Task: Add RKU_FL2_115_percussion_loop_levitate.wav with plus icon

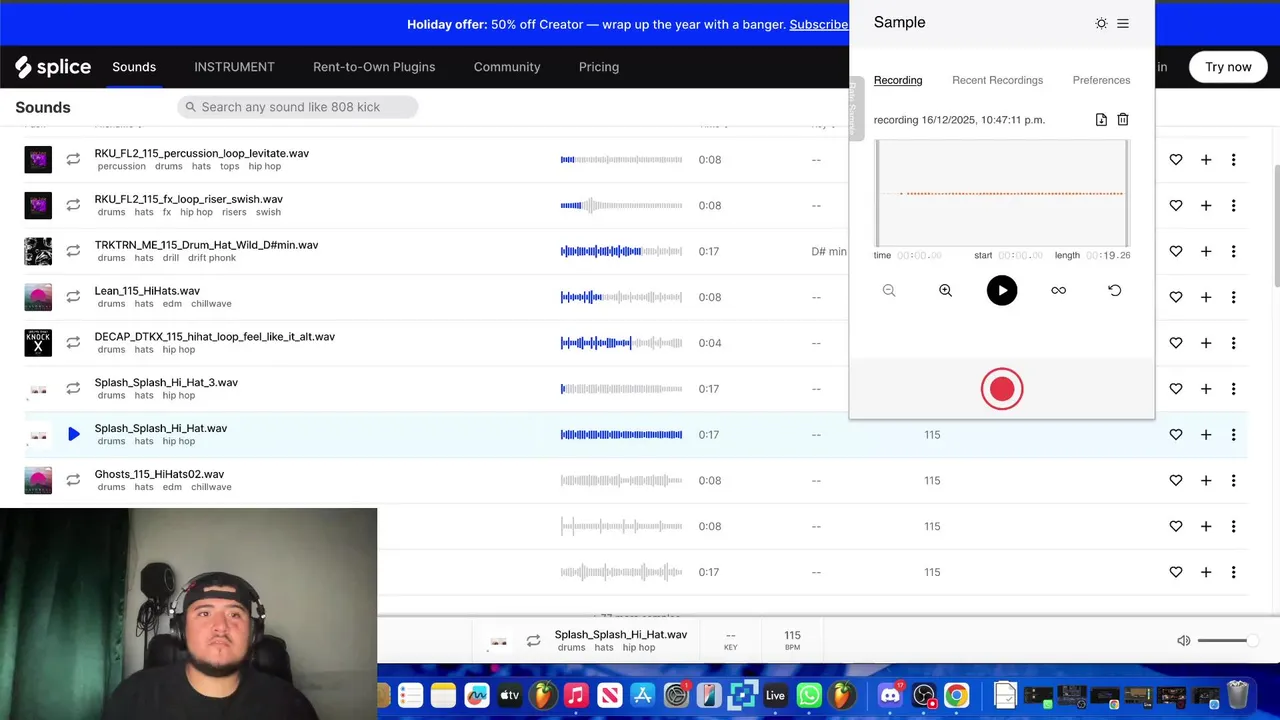Action: (1206, 160)
